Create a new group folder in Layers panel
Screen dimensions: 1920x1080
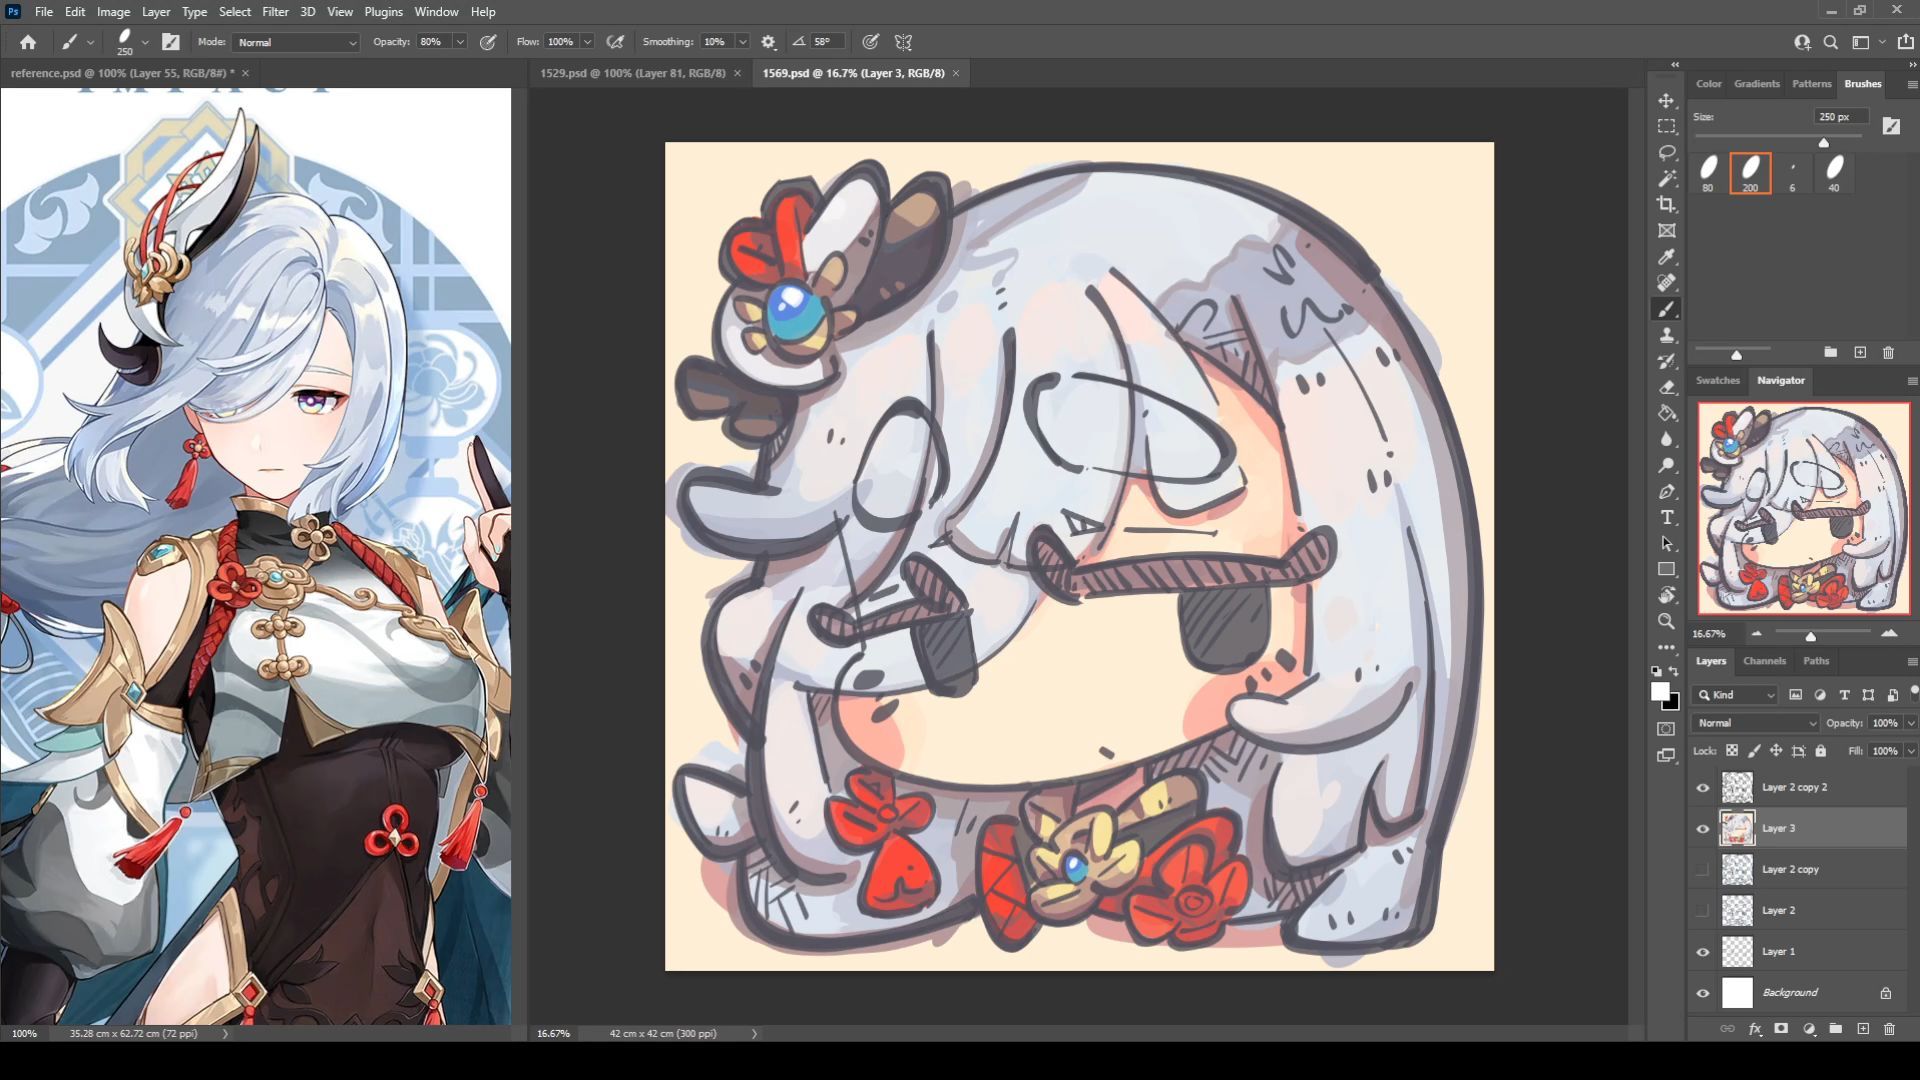click(x=1836, y=1028)
